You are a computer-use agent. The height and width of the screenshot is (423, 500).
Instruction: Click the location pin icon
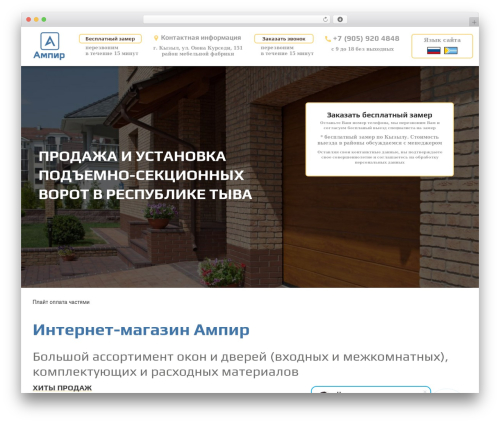pyautogui.click(x=156, y=38)
